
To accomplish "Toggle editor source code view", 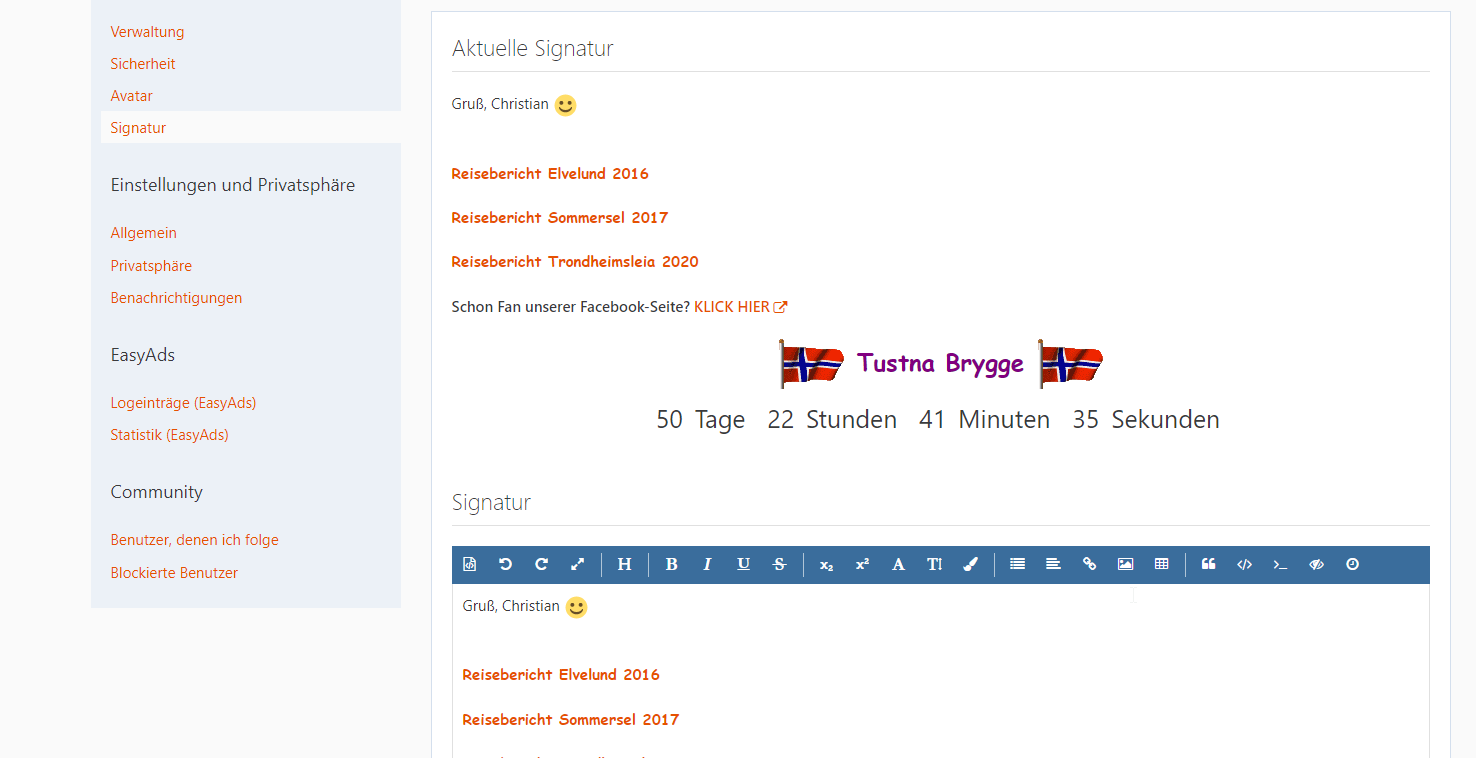I will 470,565.
